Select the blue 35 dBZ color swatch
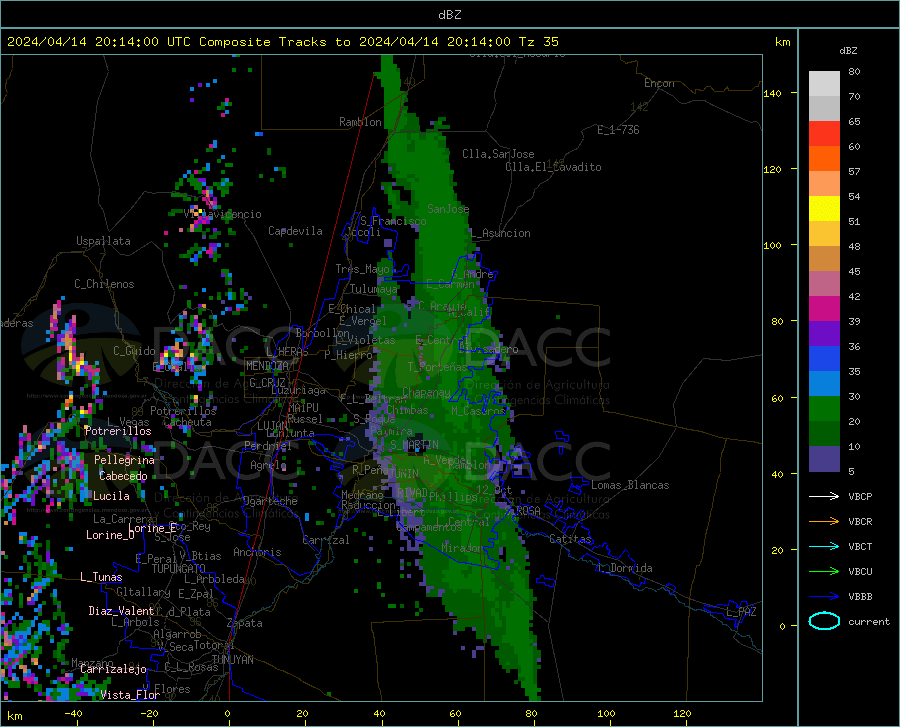The width and height of the screenshot is (900, 727). pos(824,359)
